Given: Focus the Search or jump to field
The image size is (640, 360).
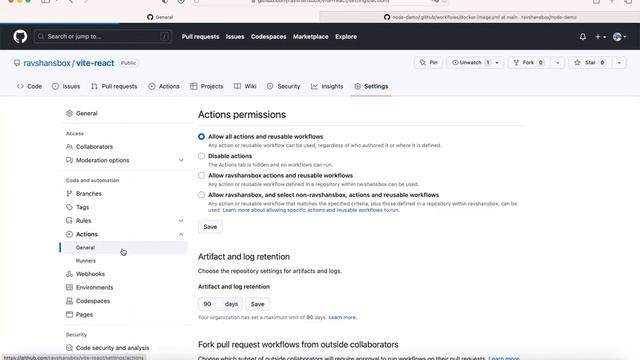Looking at the screenshot, I should pyautogui.click(x=103, y=36).
